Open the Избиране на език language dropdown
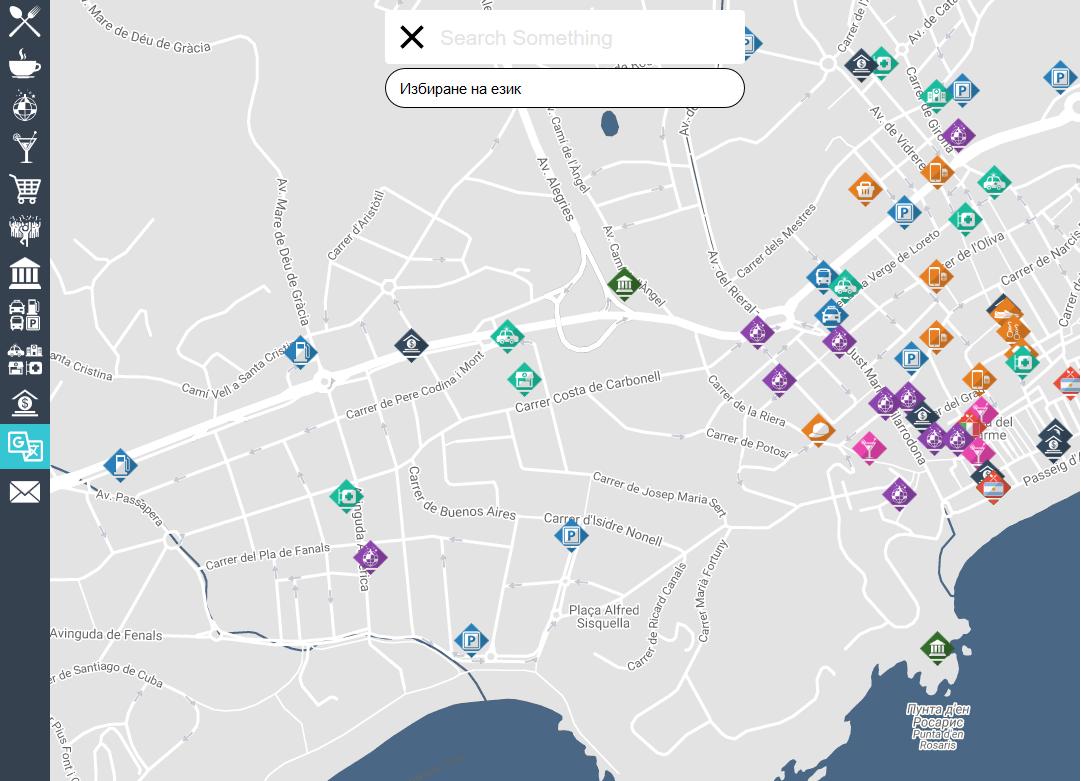 (565, 88)
